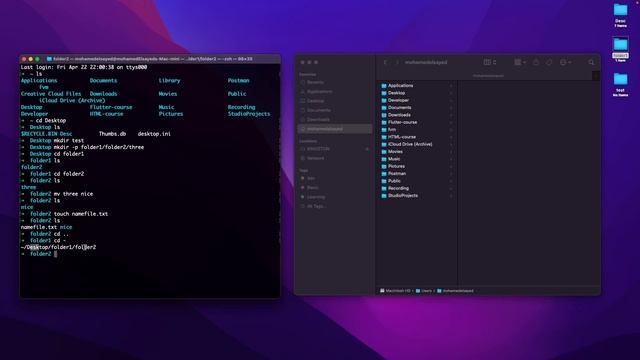
Task: Expand the Applications row chevron
Action: point(451,86)
